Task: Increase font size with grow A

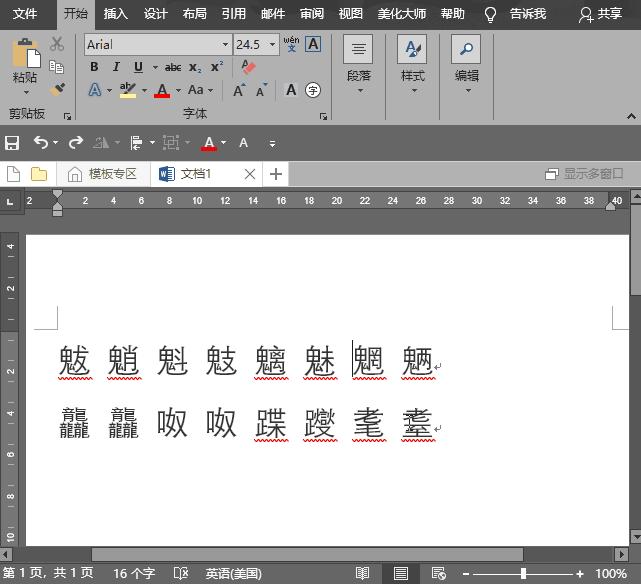Action: click(x=239, y=90)
